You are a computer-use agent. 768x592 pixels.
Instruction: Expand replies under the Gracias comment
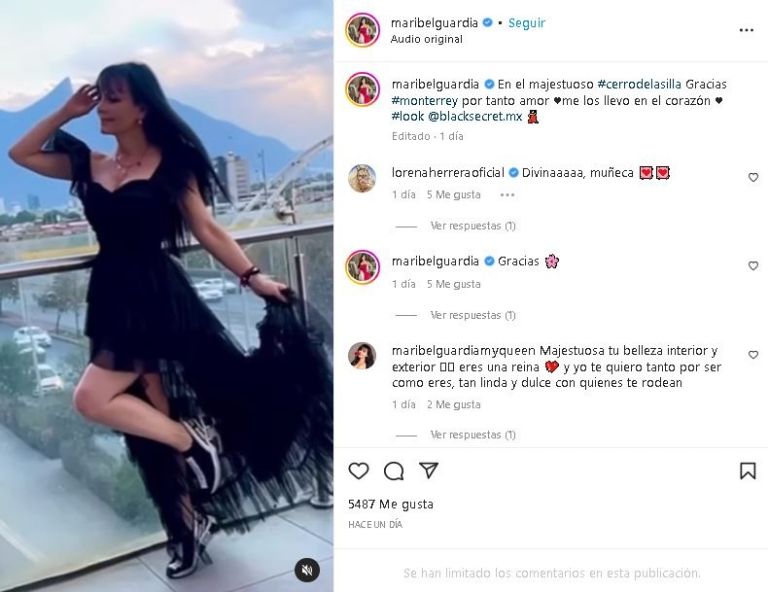[473, 315]
